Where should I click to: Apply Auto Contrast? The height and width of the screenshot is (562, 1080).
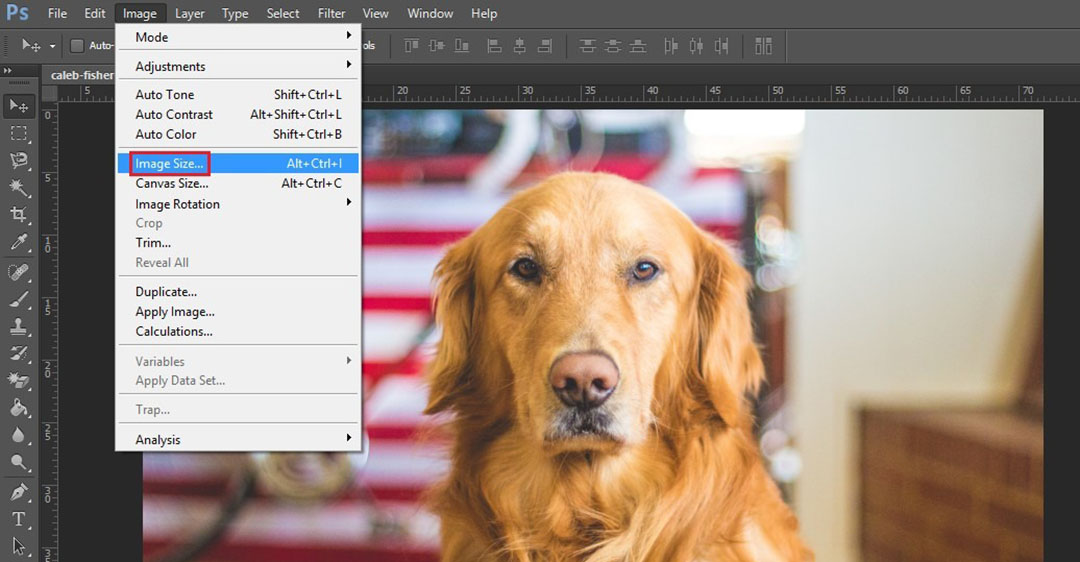(x=238, y=114)
